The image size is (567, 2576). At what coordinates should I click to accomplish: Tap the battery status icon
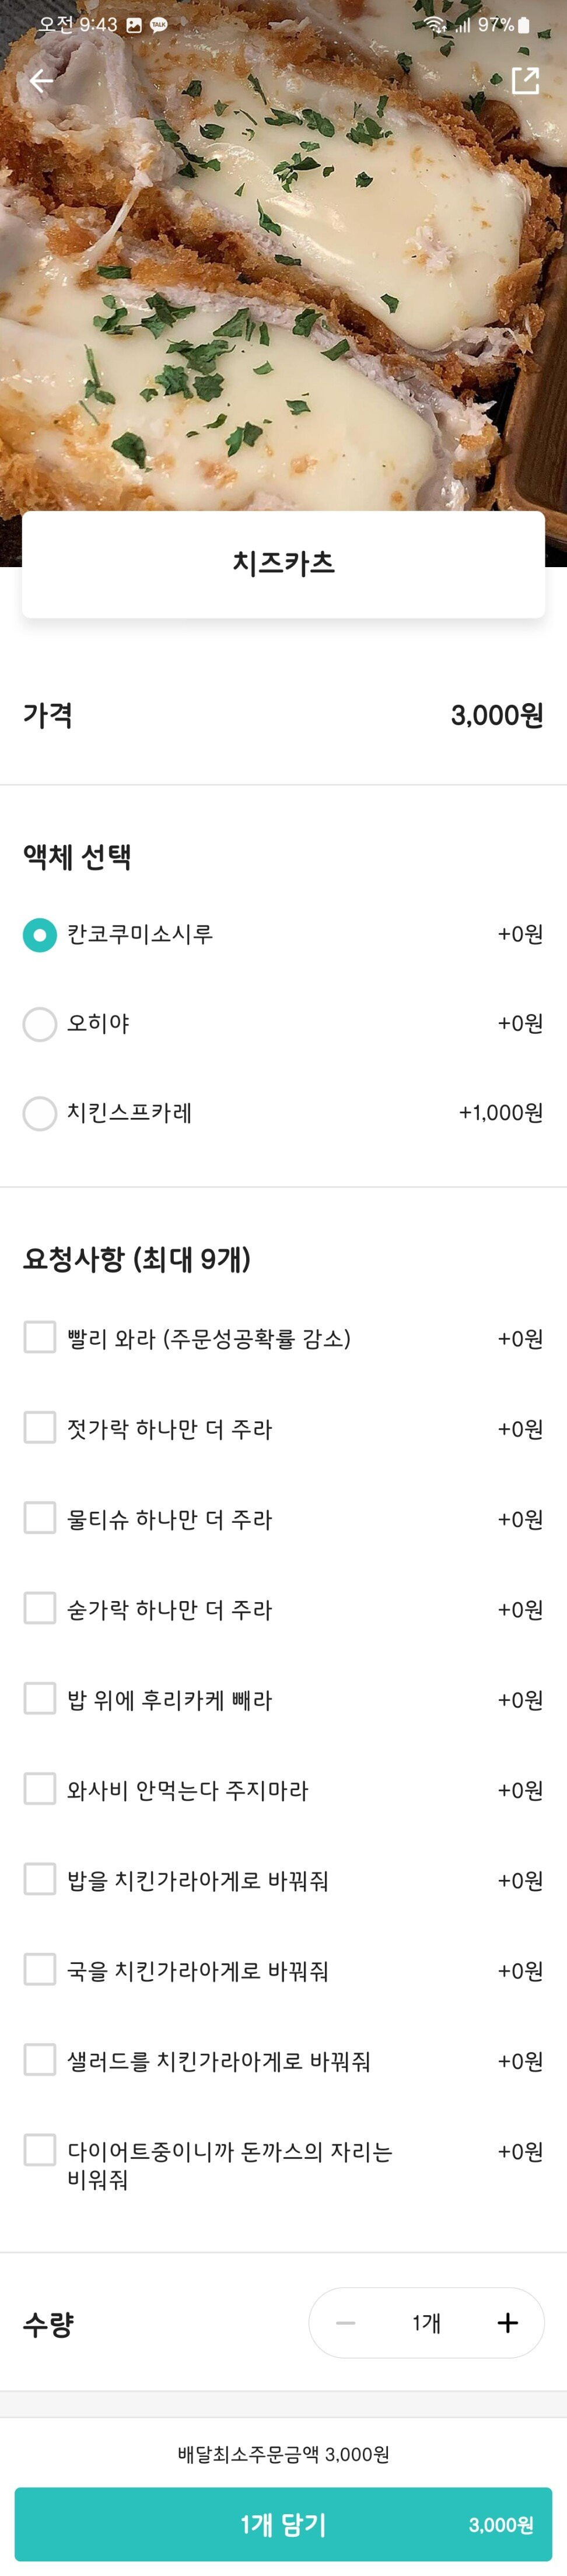click(523, 25)
